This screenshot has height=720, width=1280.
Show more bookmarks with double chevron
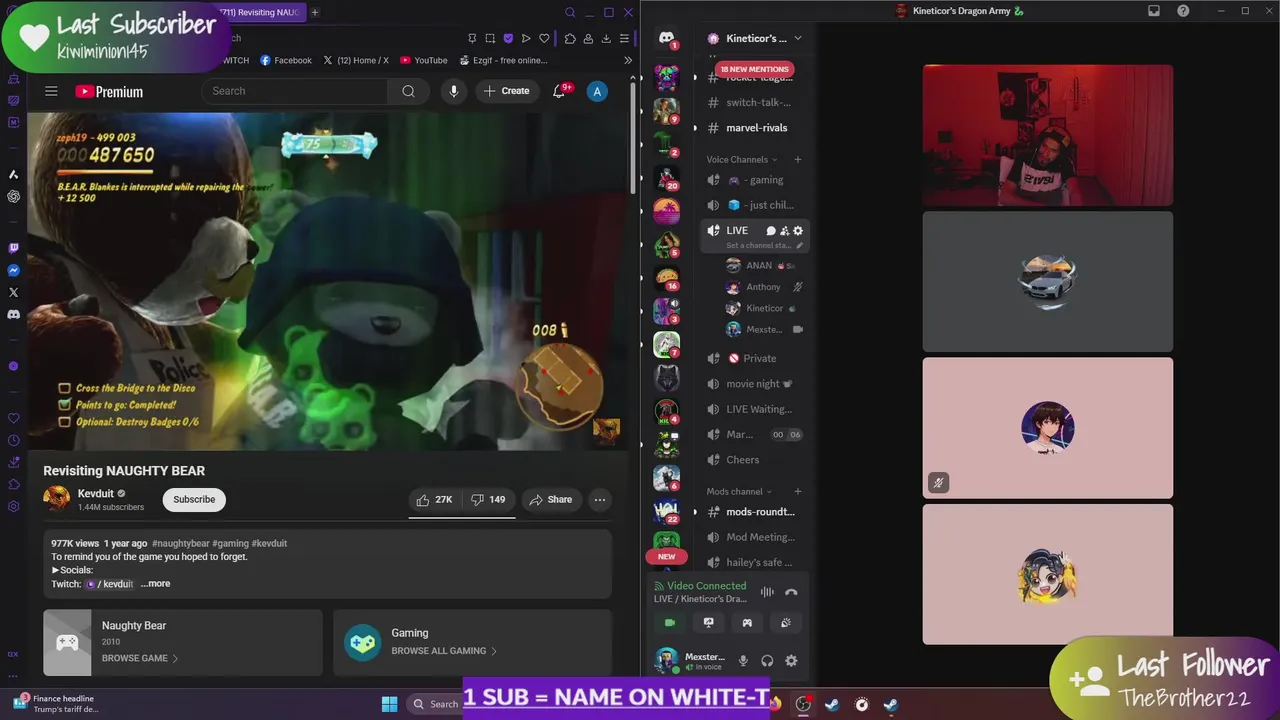[x=628, y=60]
